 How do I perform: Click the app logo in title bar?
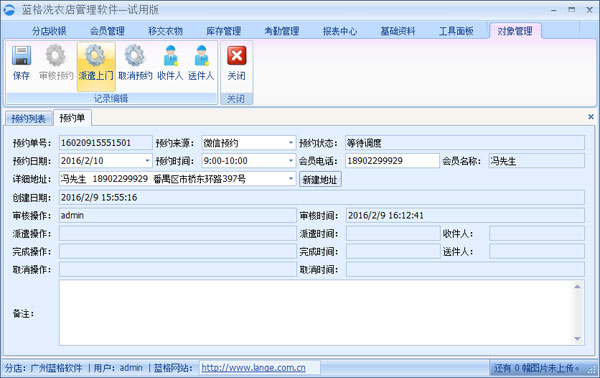tap(9, 10)
